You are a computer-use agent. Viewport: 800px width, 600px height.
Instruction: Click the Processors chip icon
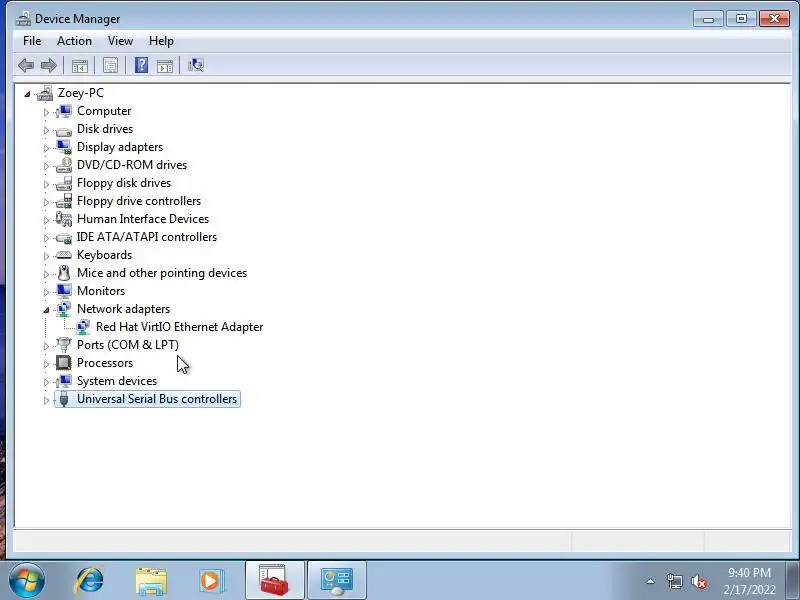64,363
